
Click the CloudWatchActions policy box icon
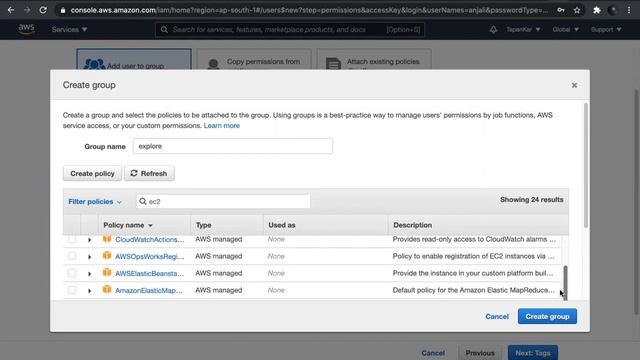point(107,239)
